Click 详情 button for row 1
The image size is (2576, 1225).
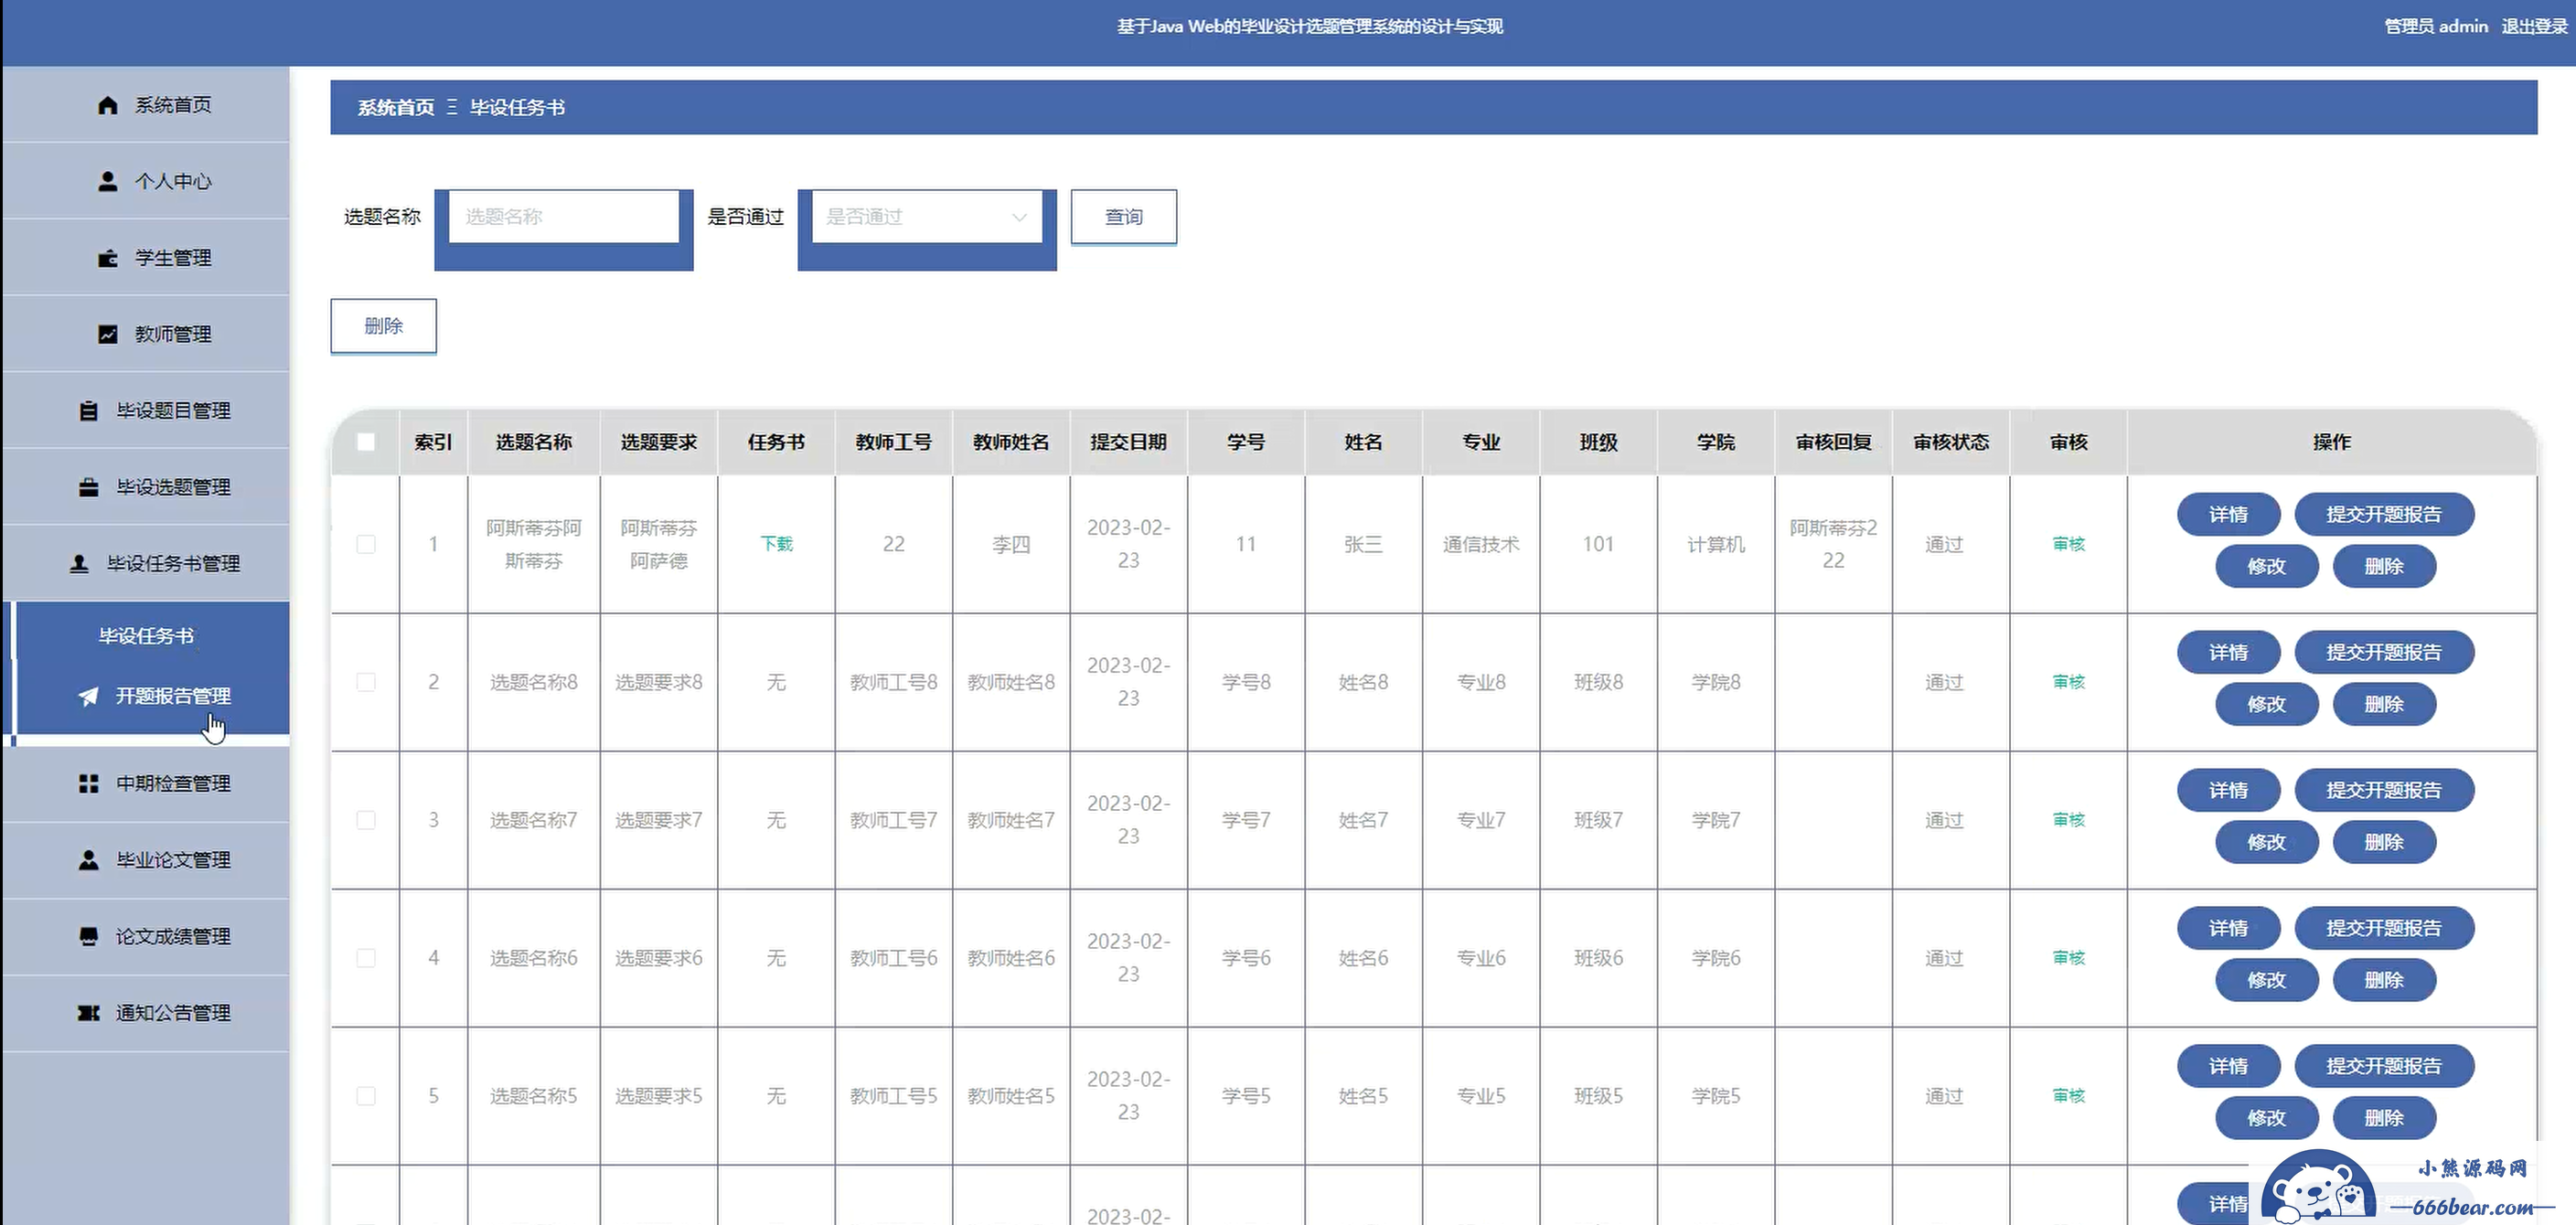2229,515
